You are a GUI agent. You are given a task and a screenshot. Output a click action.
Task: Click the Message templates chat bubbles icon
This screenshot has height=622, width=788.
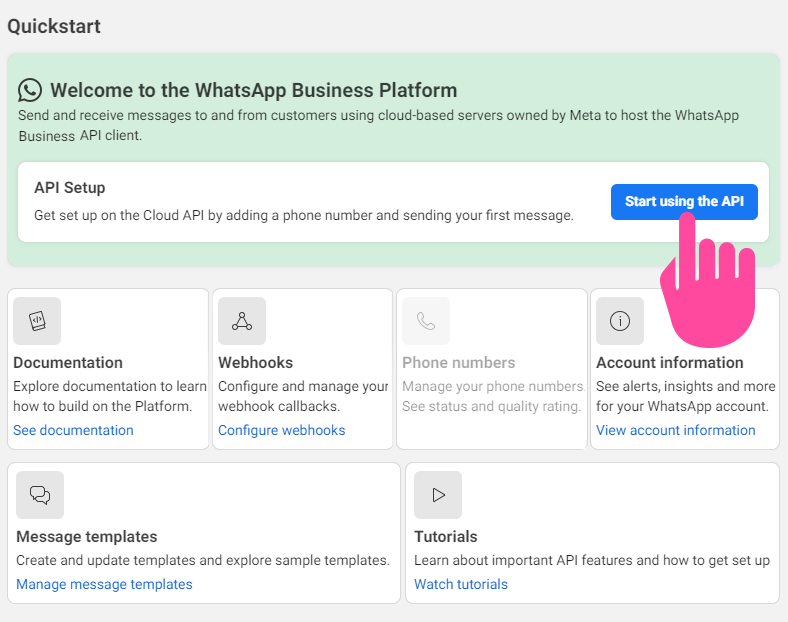point(40,495)
